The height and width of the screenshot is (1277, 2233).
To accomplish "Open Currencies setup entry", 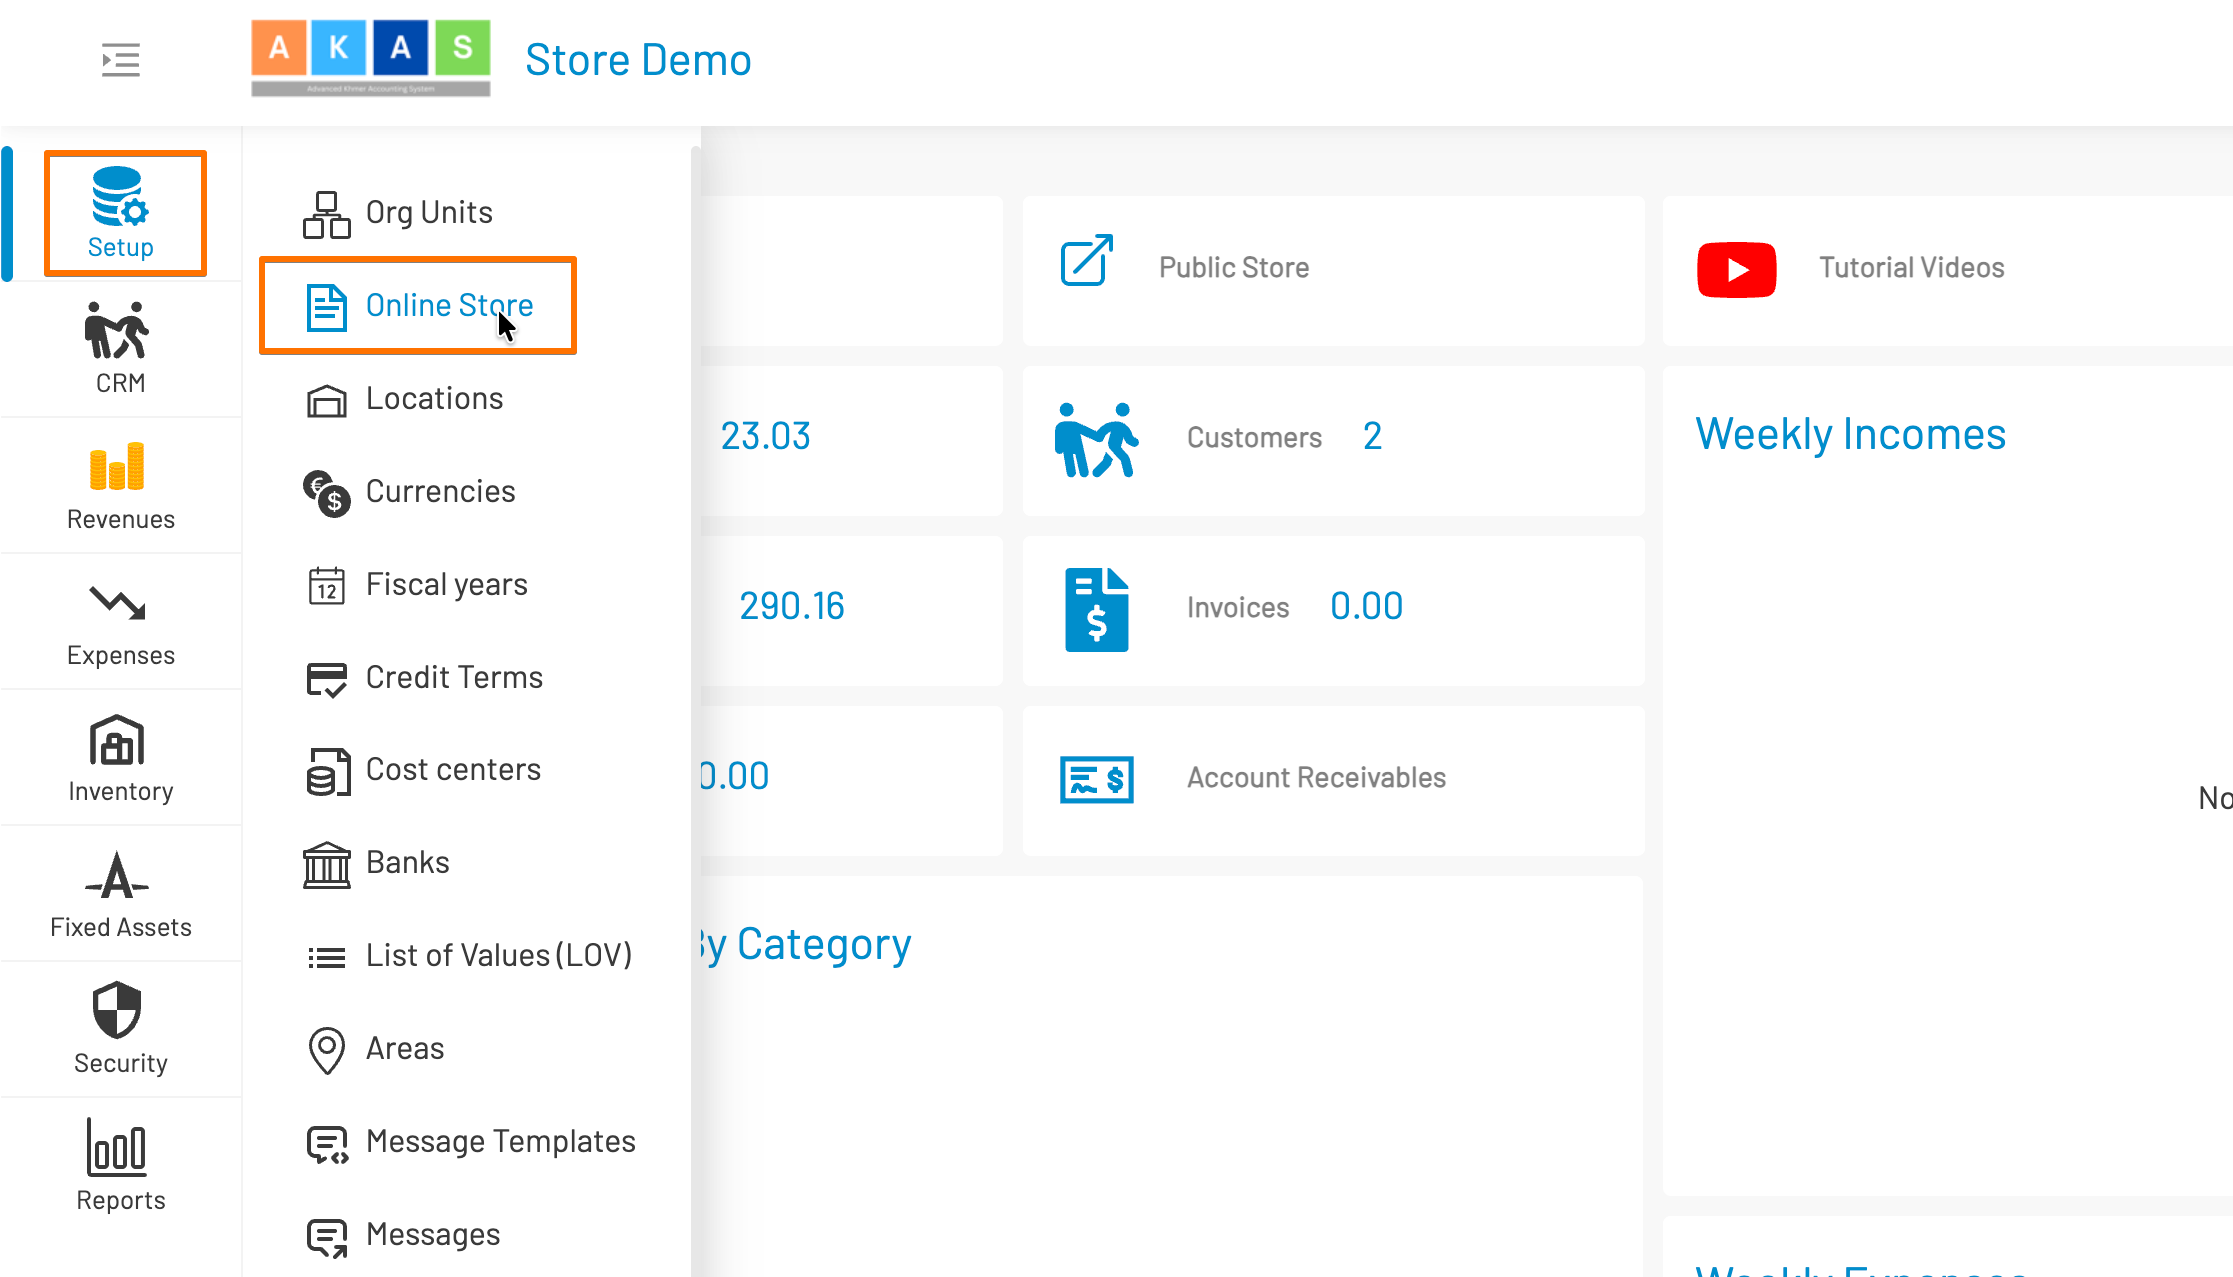I will (439, 492).
